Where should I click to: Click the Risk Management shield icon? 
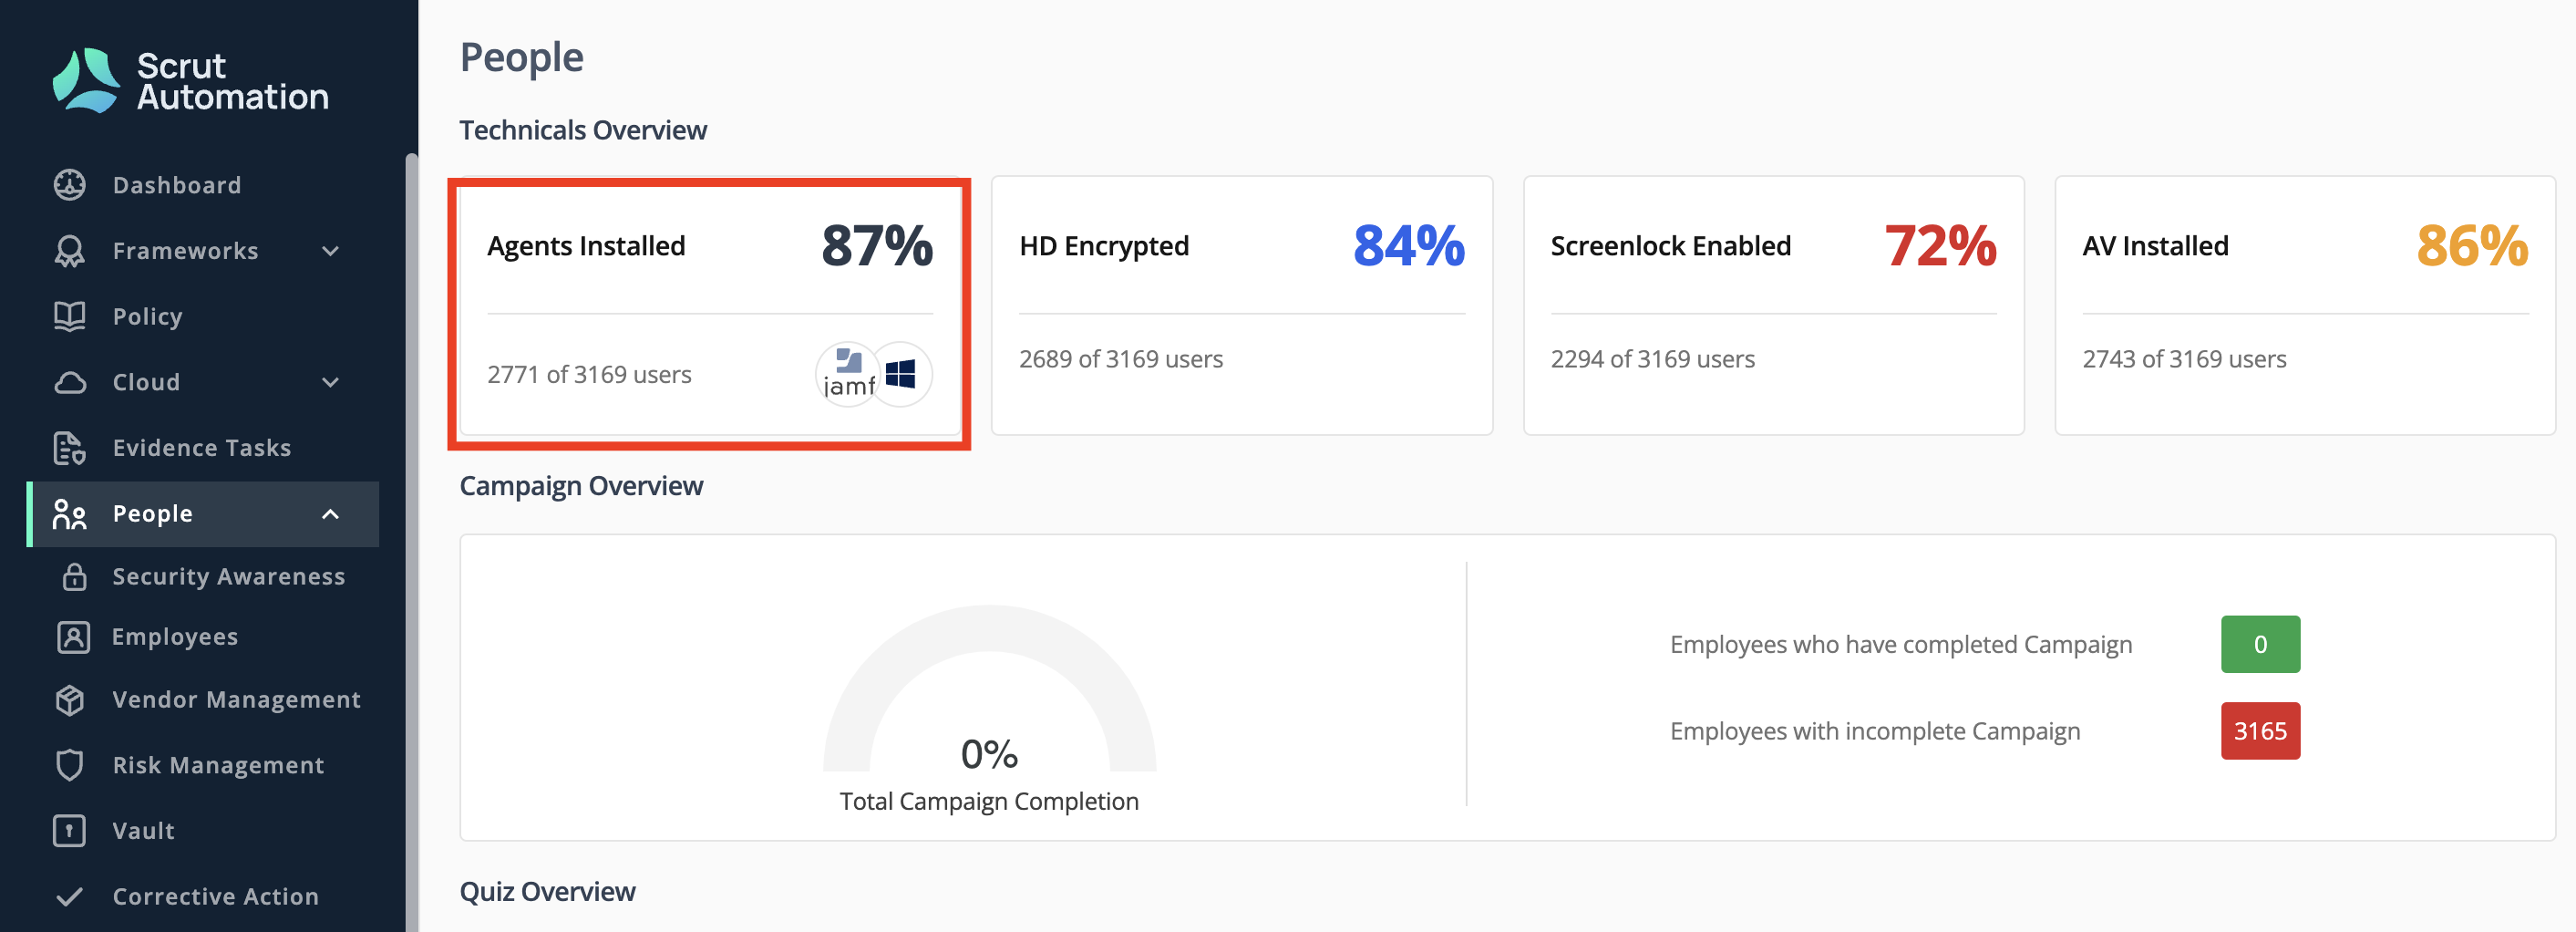tap(69, 765)
